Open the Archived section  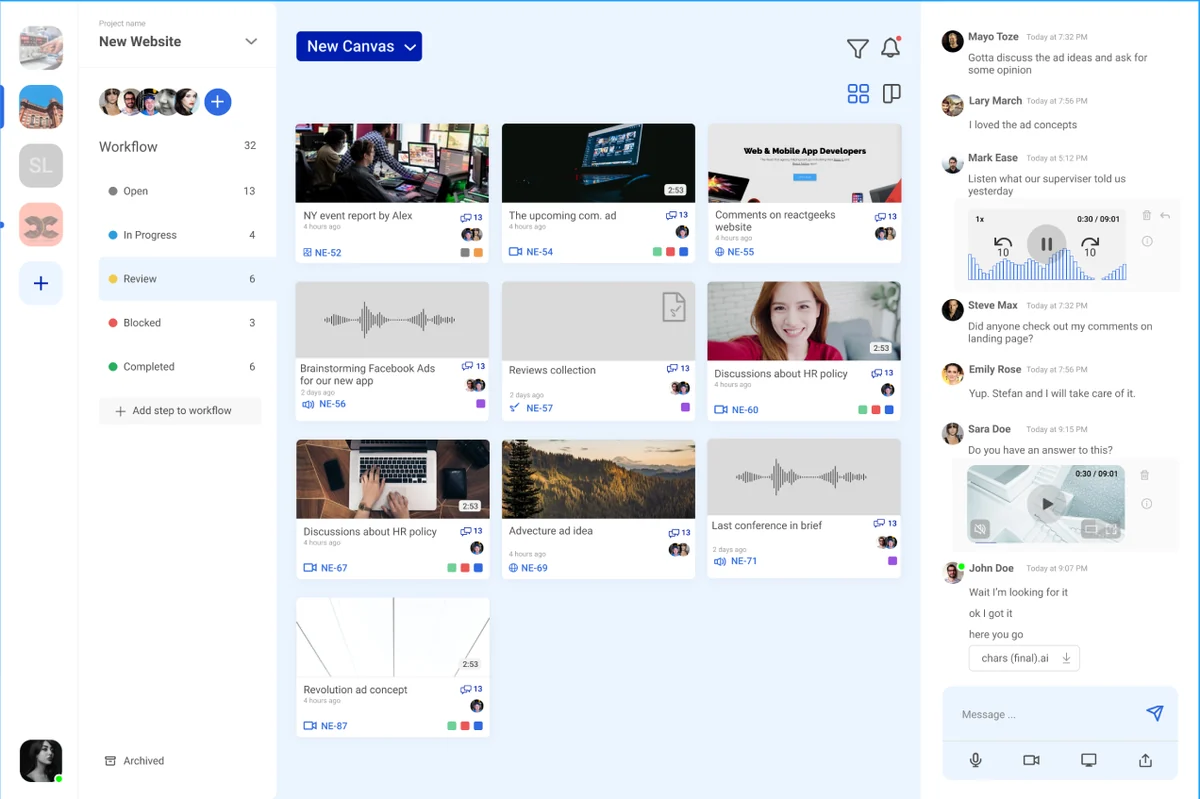(x=135, y=761)
